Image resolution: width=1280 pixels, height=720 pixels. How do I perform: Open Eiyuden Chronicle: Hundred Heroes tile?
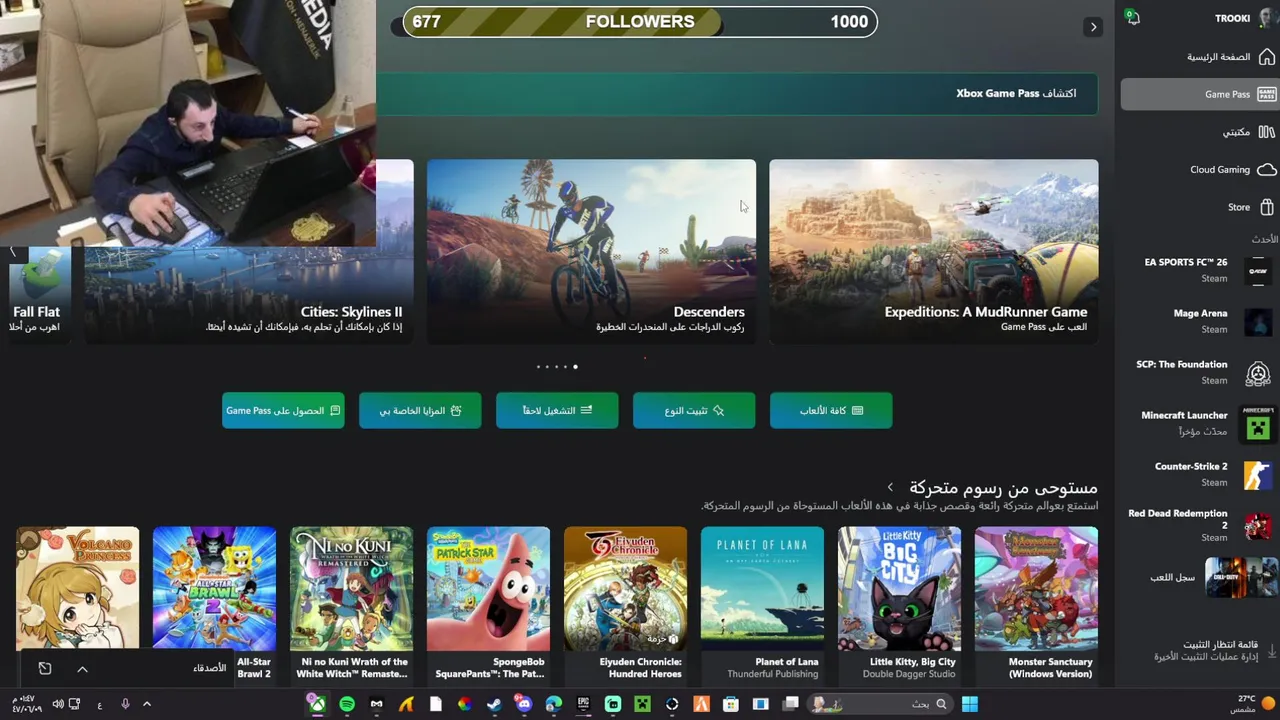[625, 605]
